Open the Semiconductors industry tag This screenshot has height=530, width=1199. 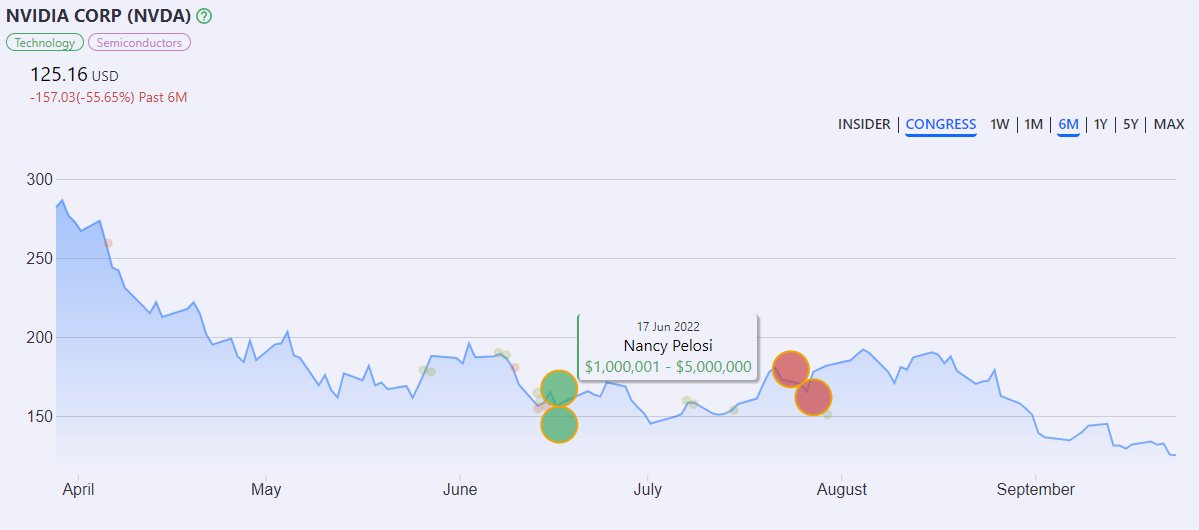click(139, 43)
